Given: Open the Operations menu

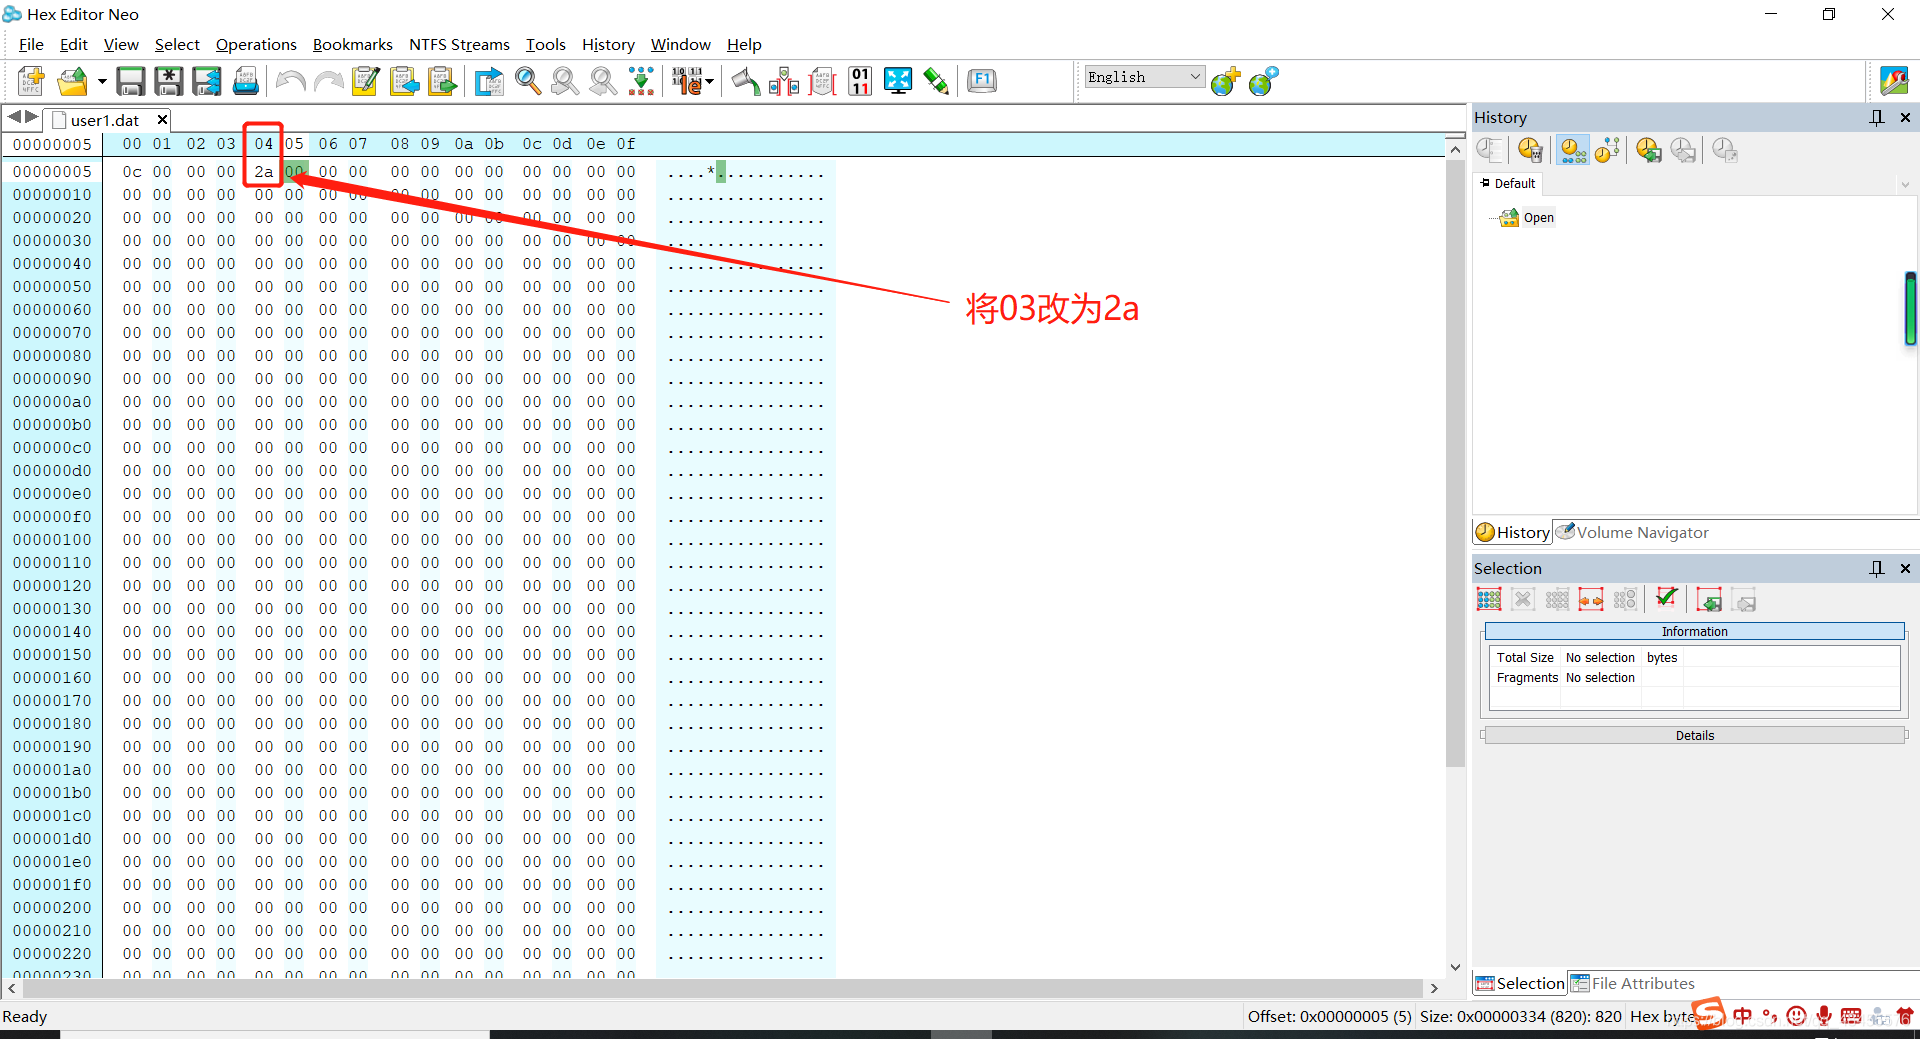Looking at the screenshot, I should [256, 45].
